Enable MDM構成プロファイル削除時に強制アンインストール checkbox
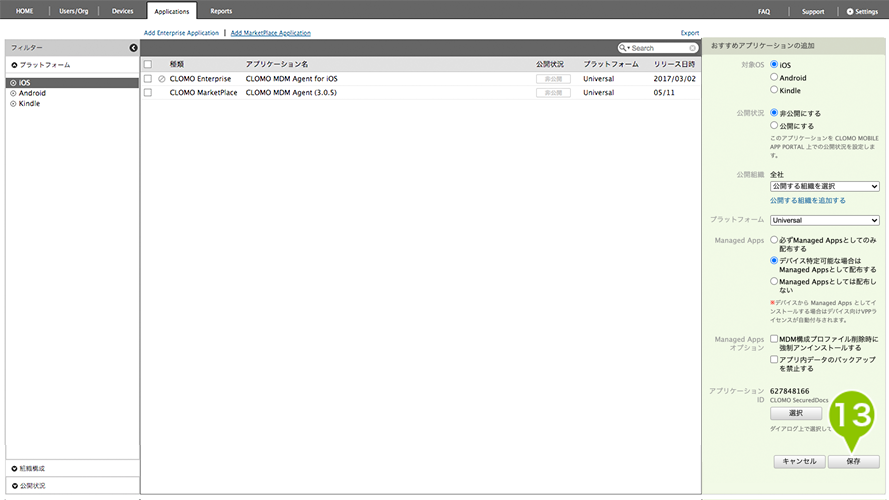Image resolution: width=889 pixels, height=500 pixels. (x=774, y=339)
